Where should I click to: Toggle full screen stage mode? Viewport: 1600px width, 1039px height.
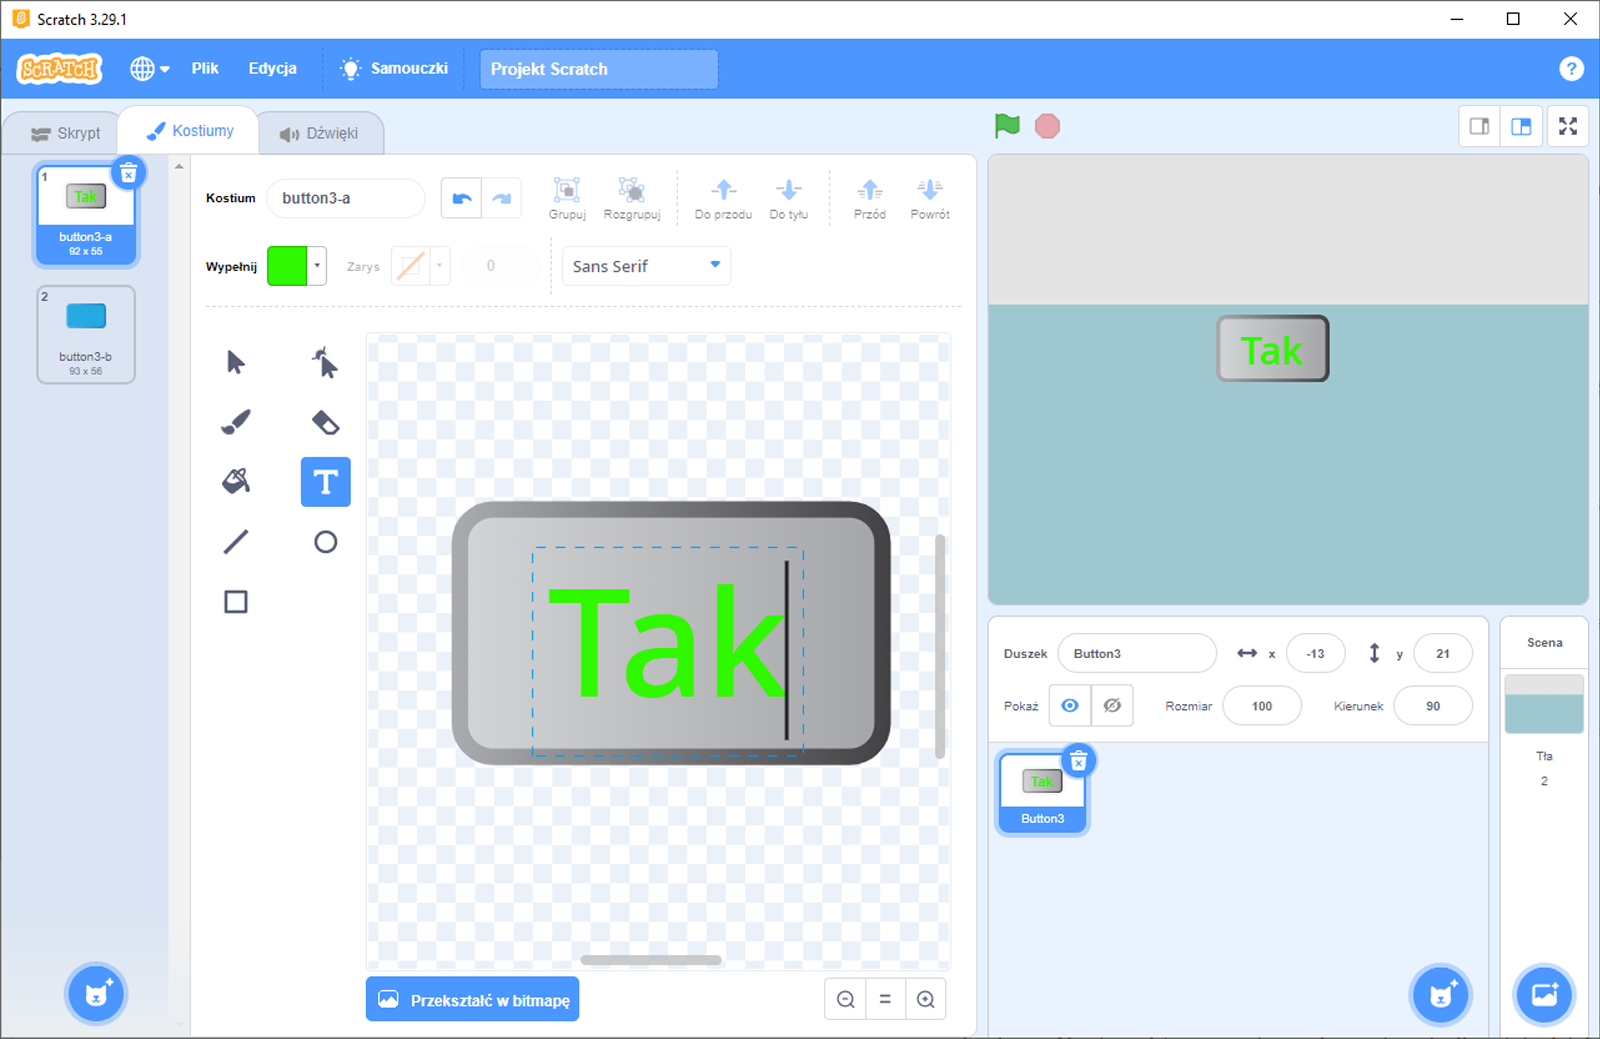coord(1567,126)
